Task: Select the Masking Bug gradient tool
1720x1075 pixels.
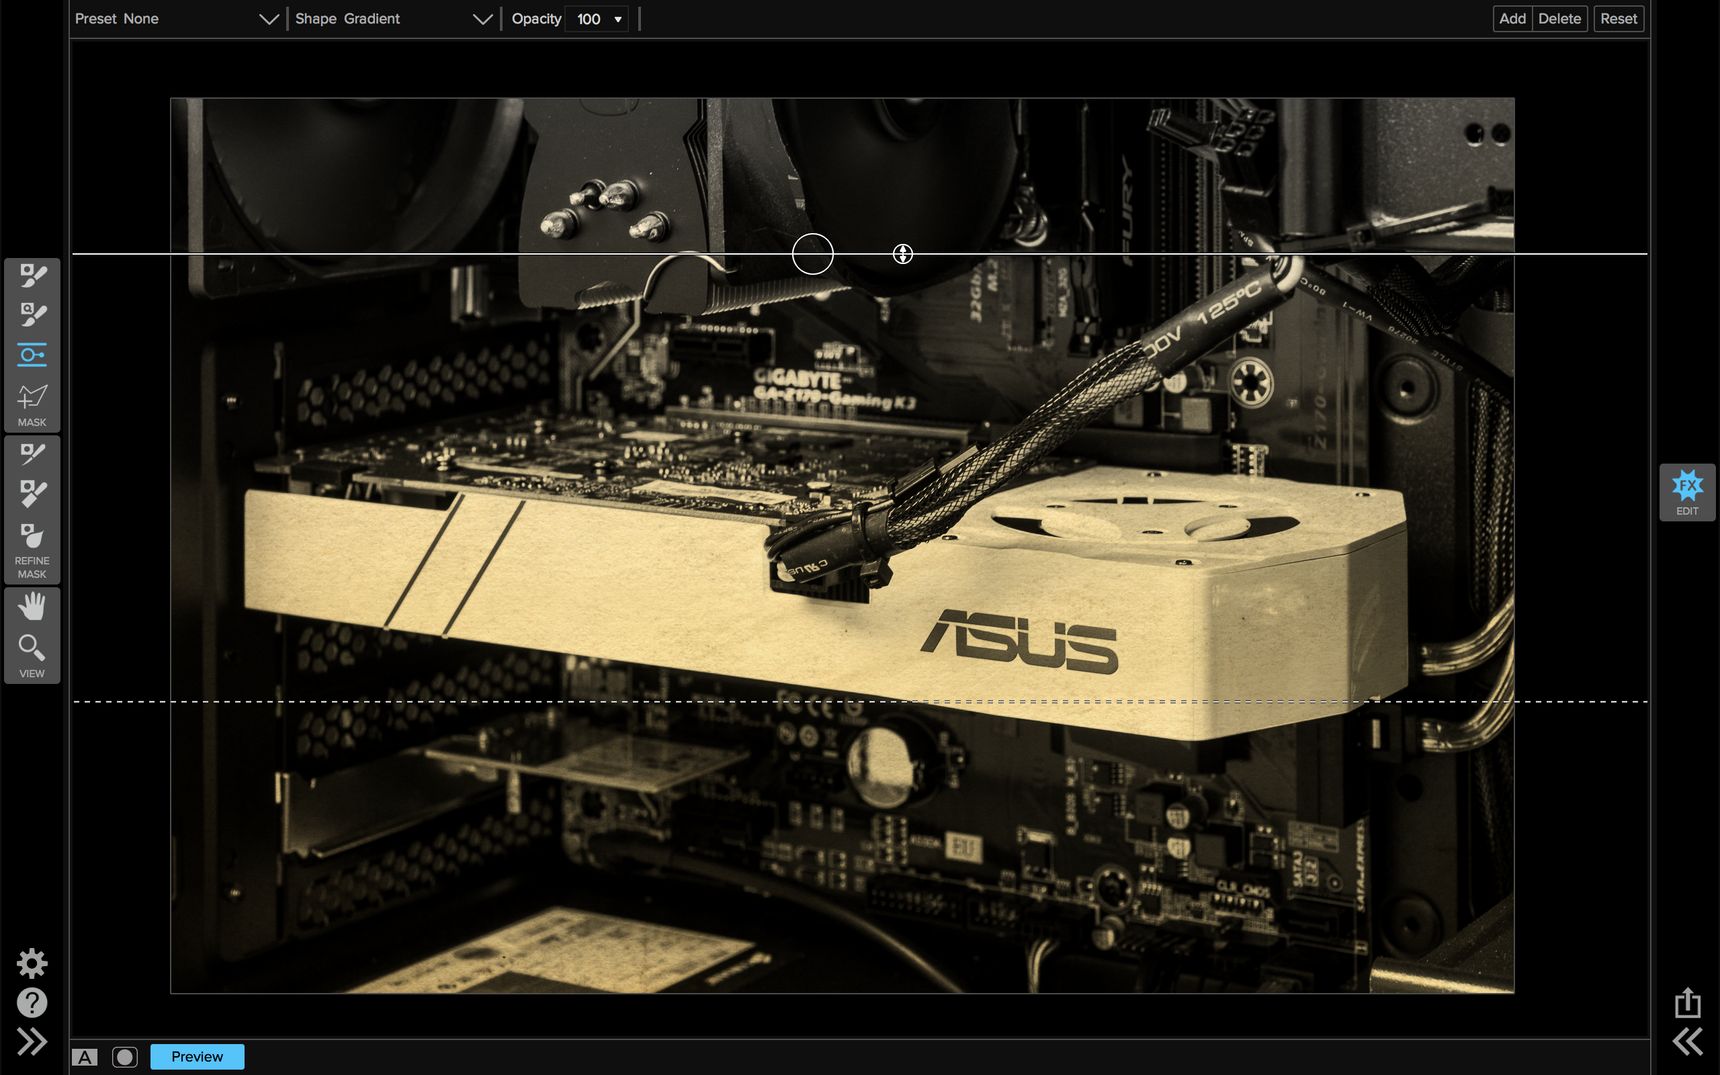Action: 32,355
